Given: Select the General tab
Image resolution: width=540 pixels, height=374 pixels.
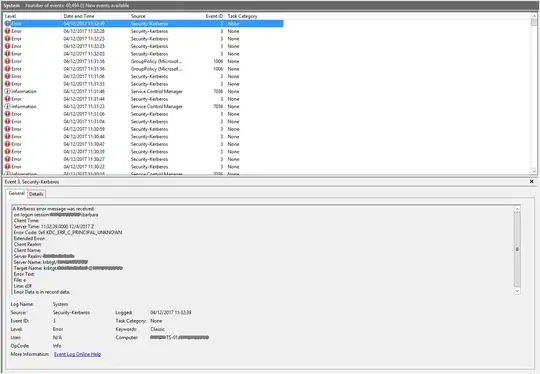Looking at the screenshot, I should tap(17, 194).
